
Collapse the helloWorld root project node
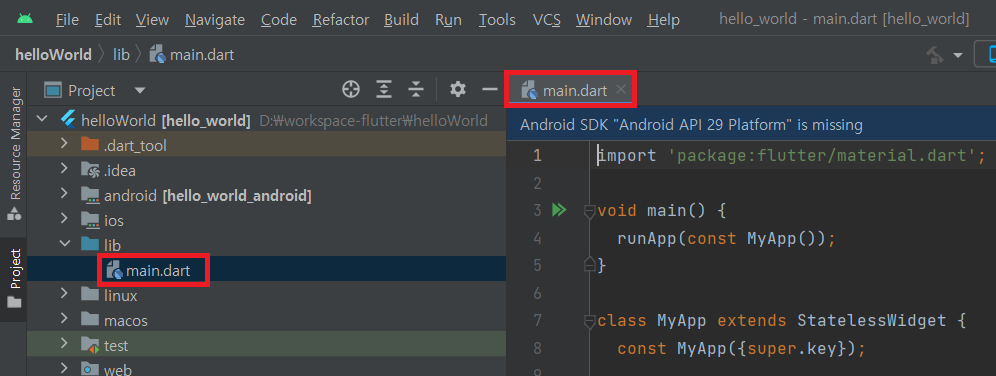pyautogui.click(x=43, y=119)
